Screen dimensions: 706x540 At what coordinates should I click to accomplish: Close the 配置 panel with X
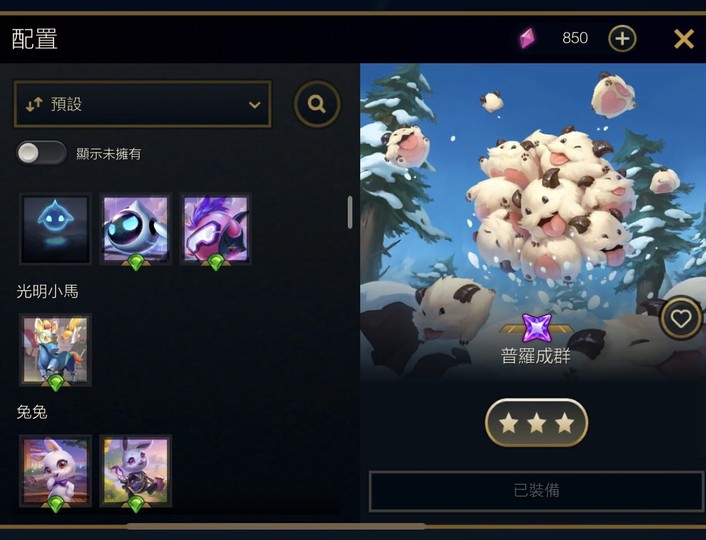(683, 39)
